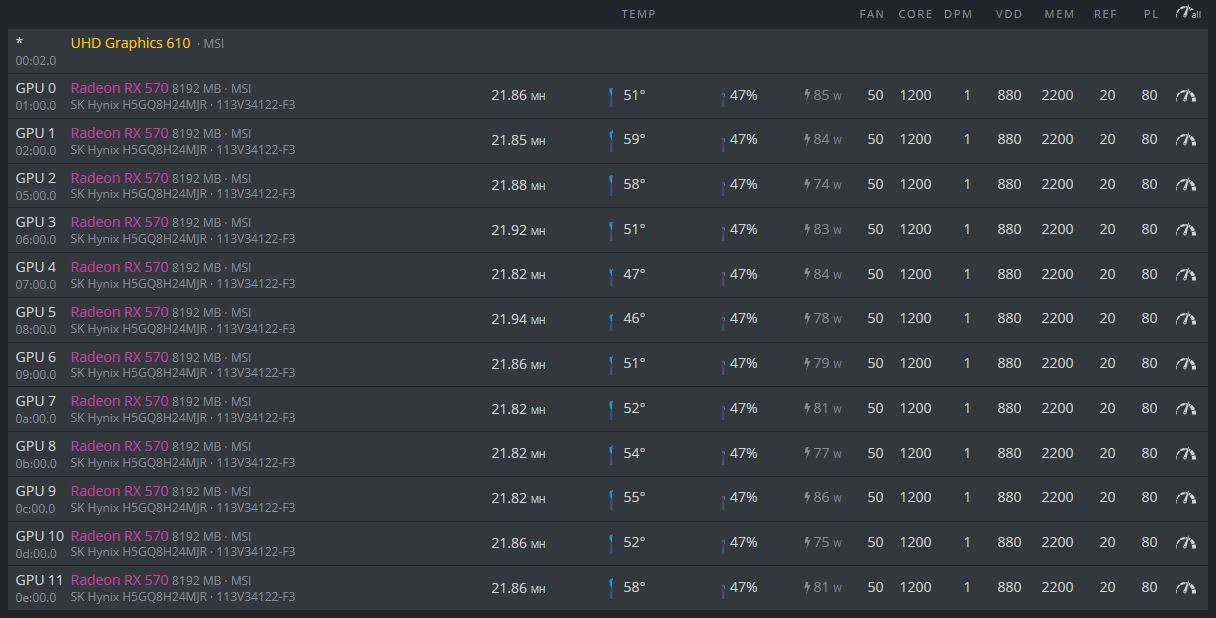Click the thermometer icon in GPU 0 row
Image resolution: width=1216 pixels, height=618 pixels.
pyautogui.click(x=611, y=96)
